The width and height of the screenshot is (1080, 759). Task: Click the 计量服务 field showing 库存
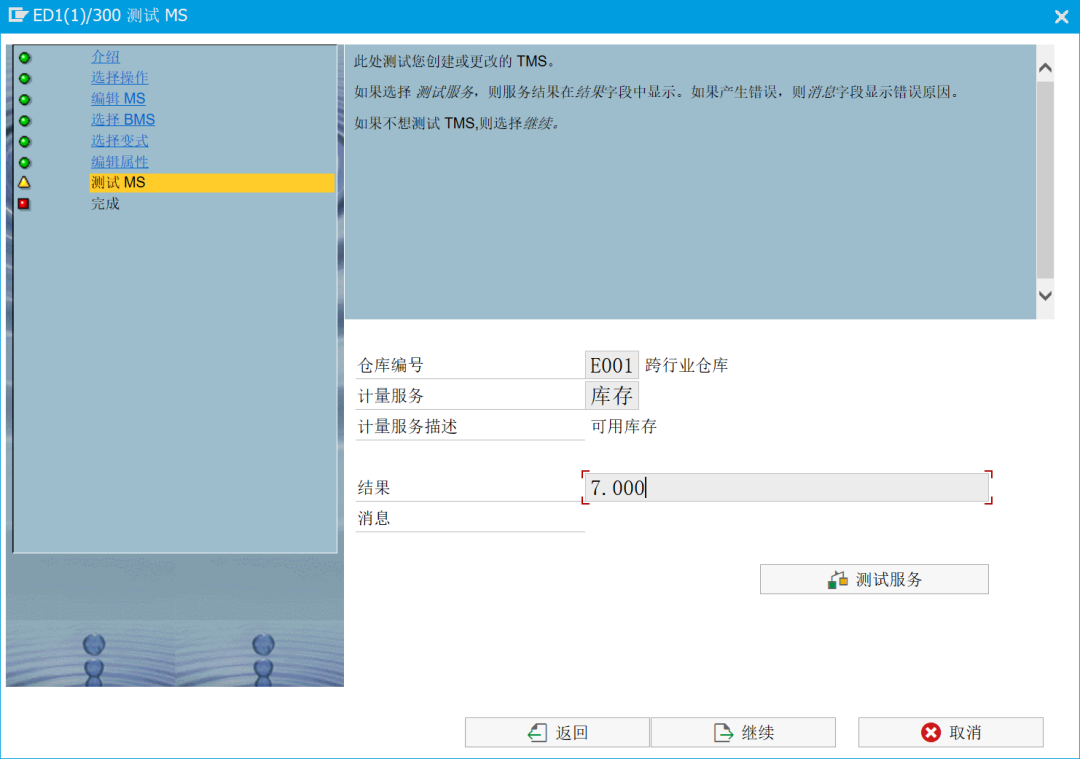612,396
